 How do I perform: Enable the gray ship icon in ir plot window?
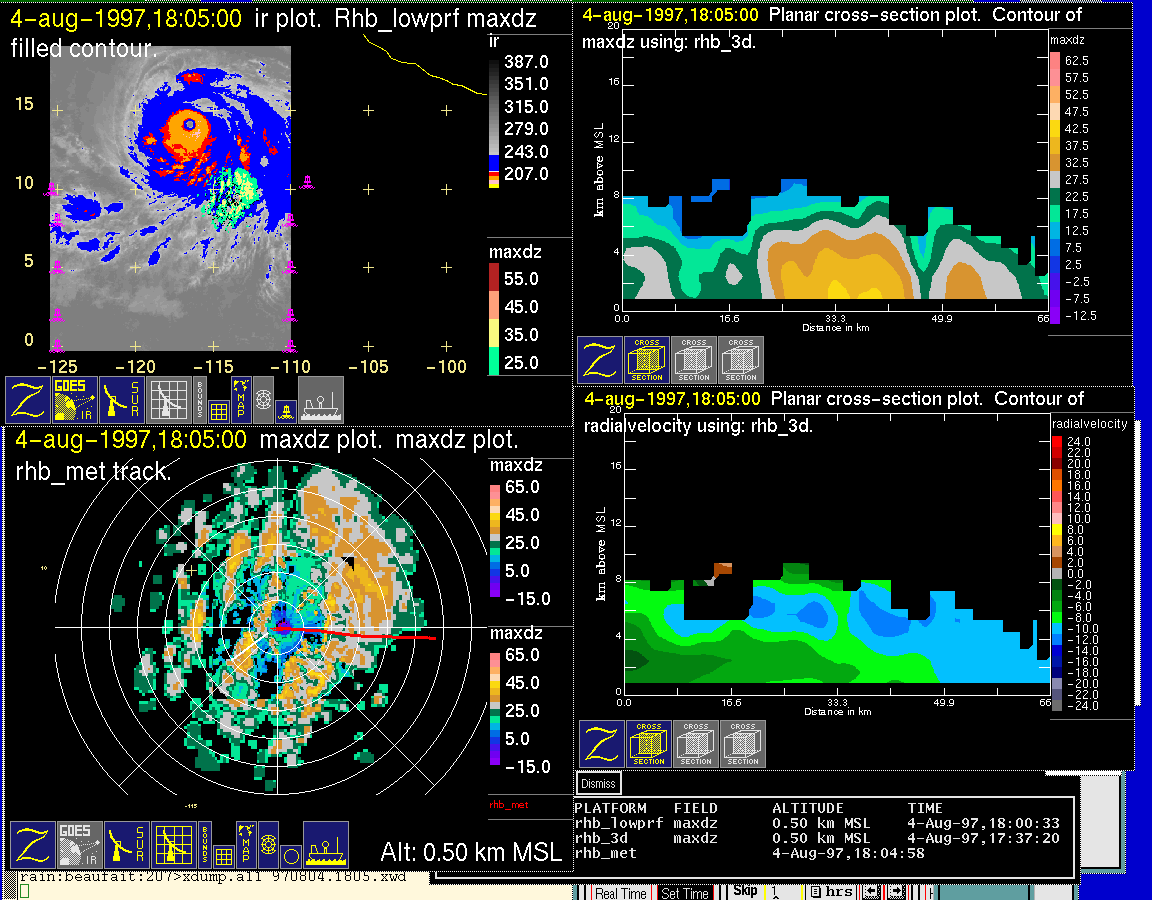(321, 400)
